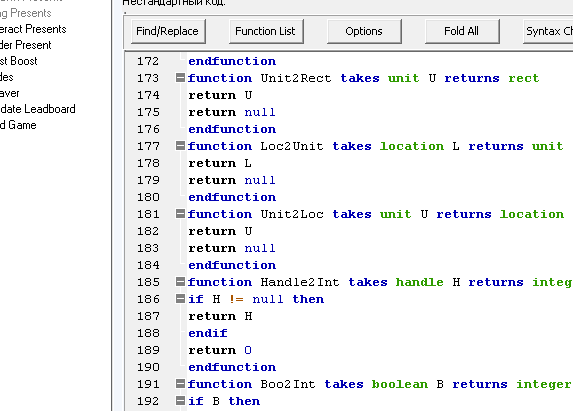Click 'return null' on line 175
573x411 pixels.
(232, 112)
